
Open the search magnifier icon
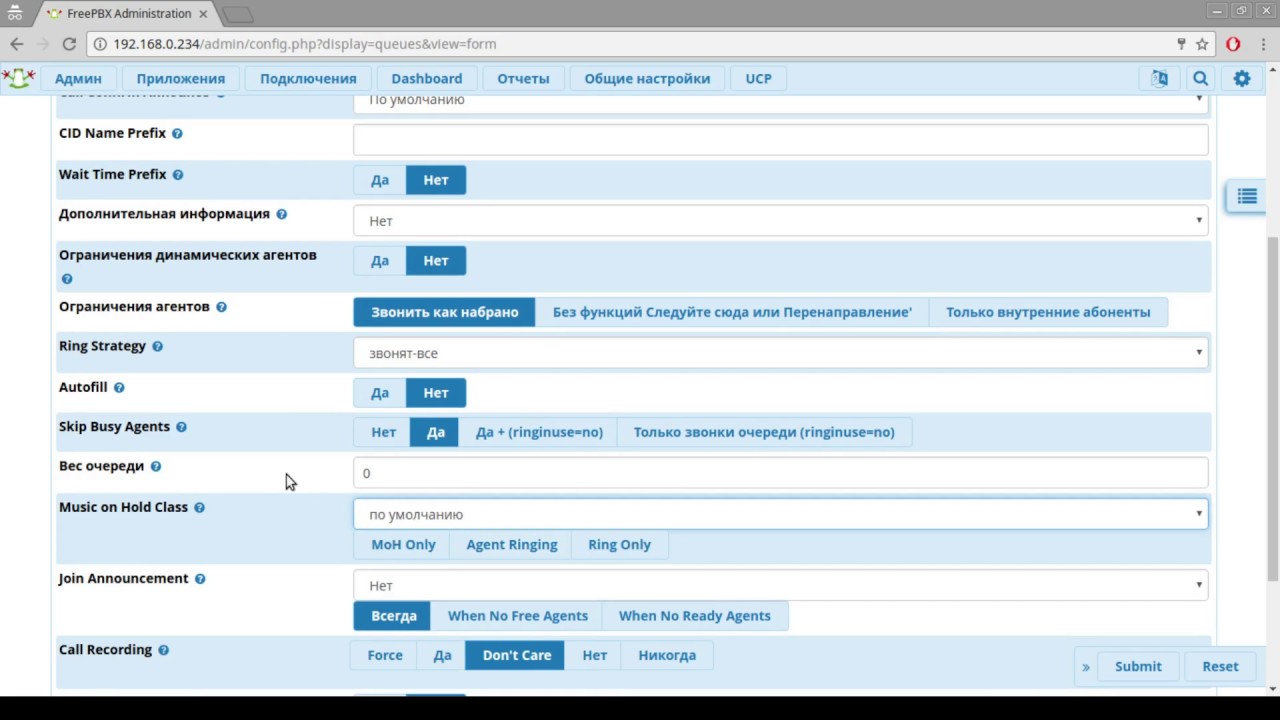pyautogui.click(x=1200, y=78)
